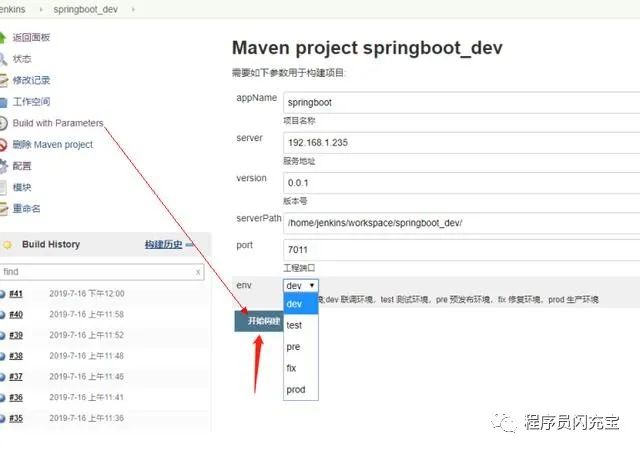Go to 工作空间
Viewport: 640px width, 451px height.
(31, 102)
